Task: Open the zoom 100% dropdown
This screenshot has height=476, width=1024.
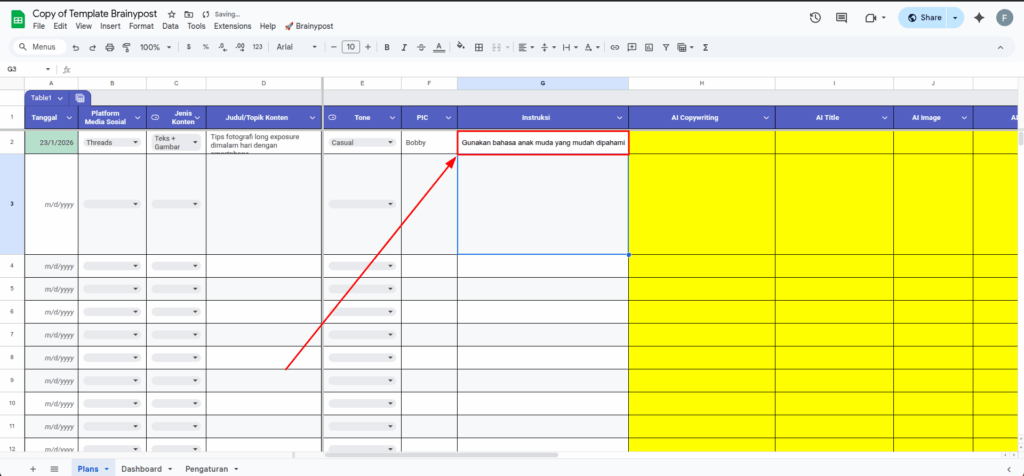Action: point(155,47)
